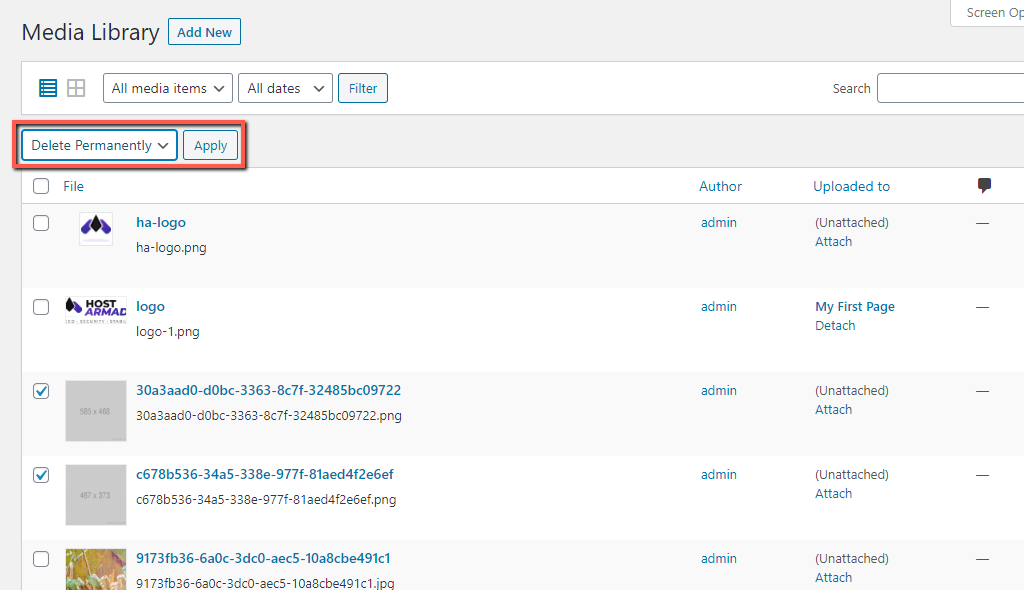The width and height of the screenshot is (1024, 590).
Task: Open Delete Permanently bulk actions dropdown
Action: tap(99, 145)
